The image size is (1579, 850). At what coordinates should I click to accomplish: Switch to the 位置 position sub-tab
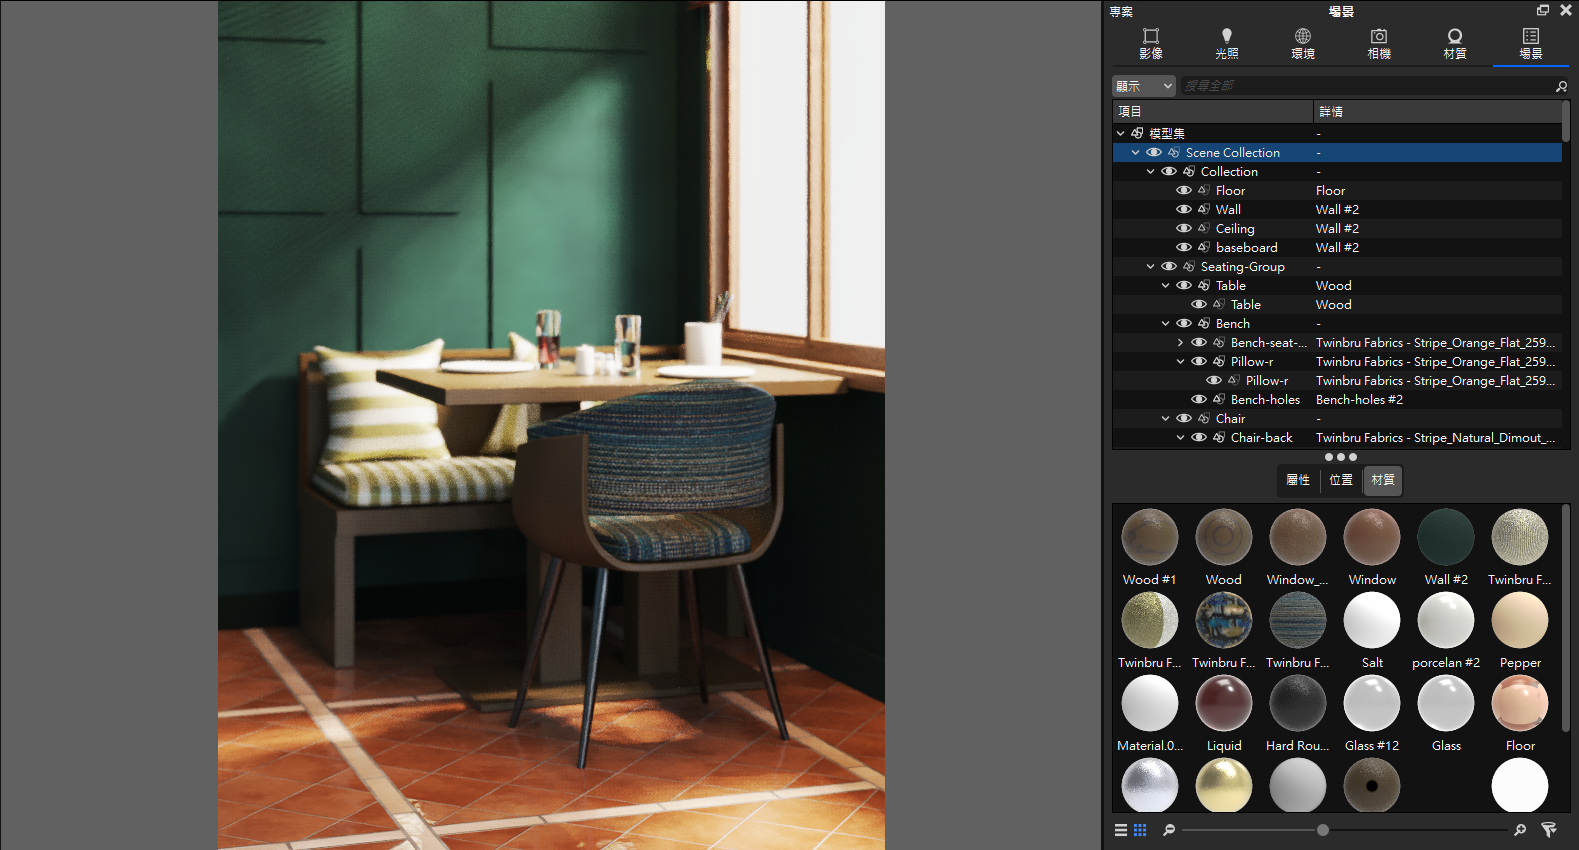1341,480
